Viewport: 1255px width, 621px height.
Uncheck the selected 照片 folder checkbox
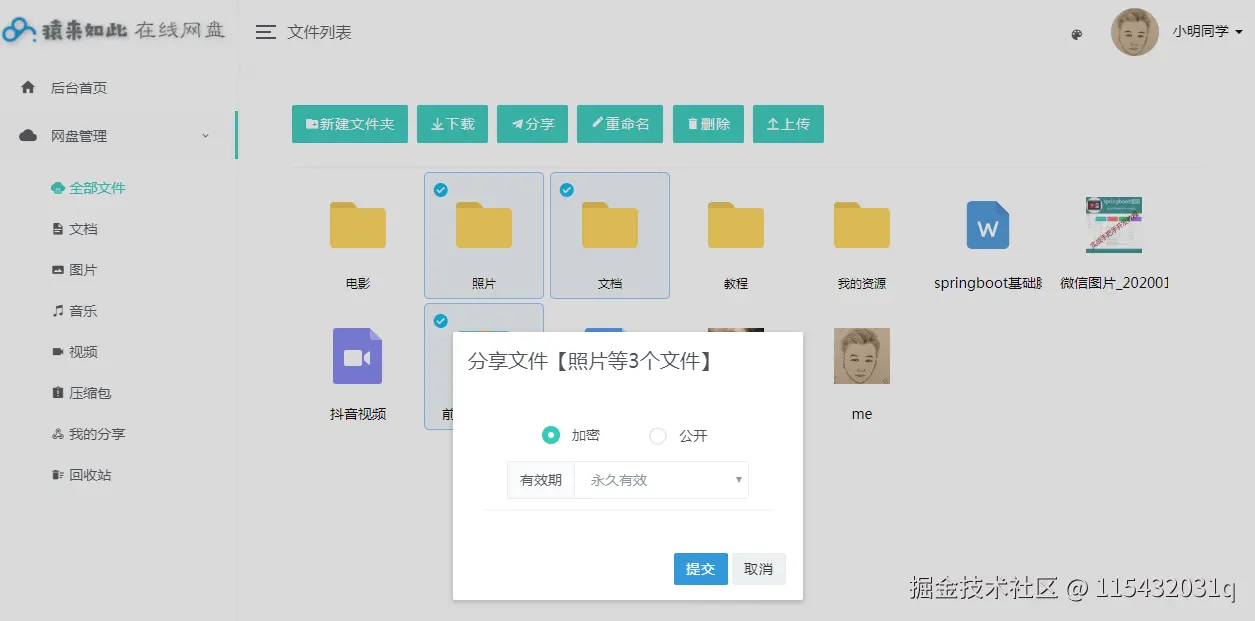click(x=440, y=190)
